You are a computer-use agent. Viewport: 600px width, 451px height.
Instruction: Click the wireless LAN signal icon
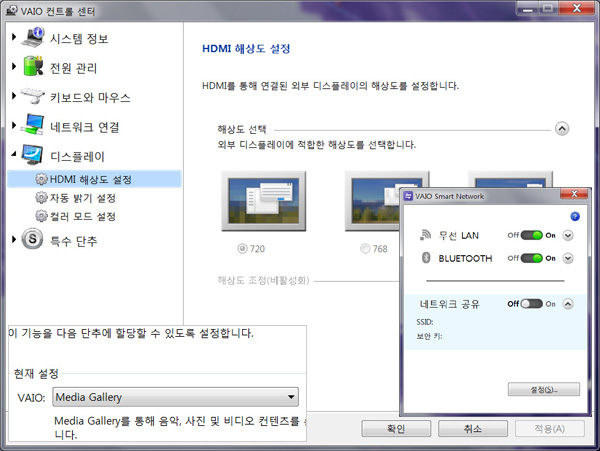(426, 235)
